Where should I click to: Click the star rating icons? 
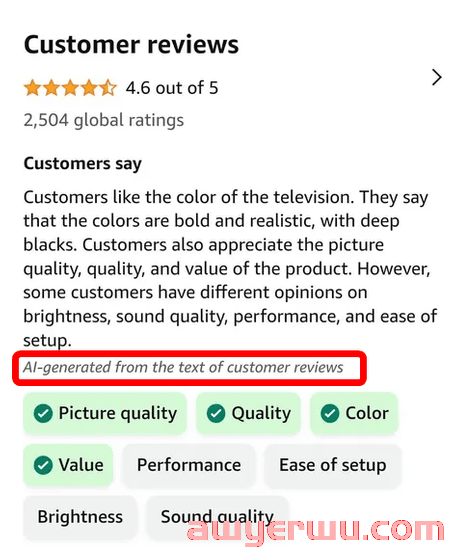point(70,88)
